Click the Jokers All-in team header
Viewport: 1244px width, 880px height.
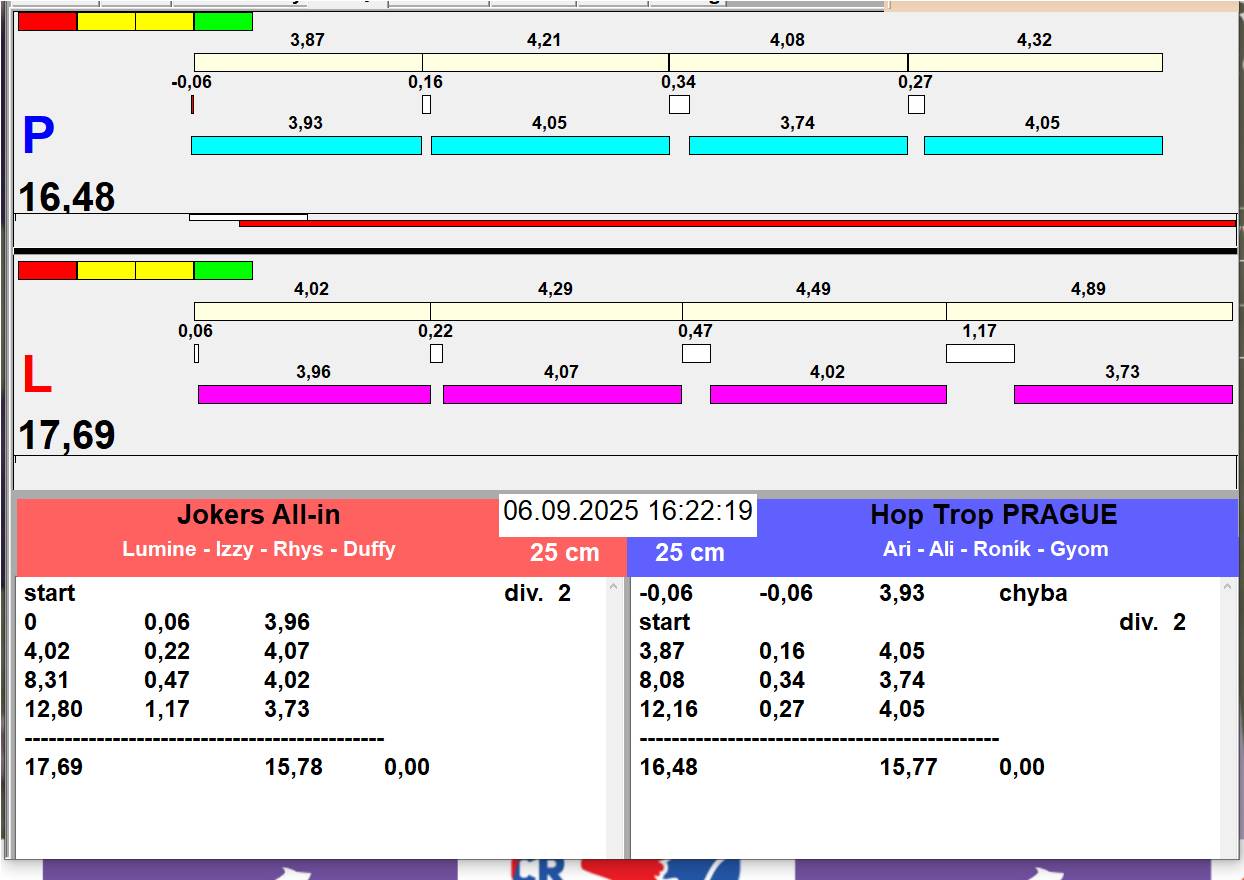pos(259,515)
